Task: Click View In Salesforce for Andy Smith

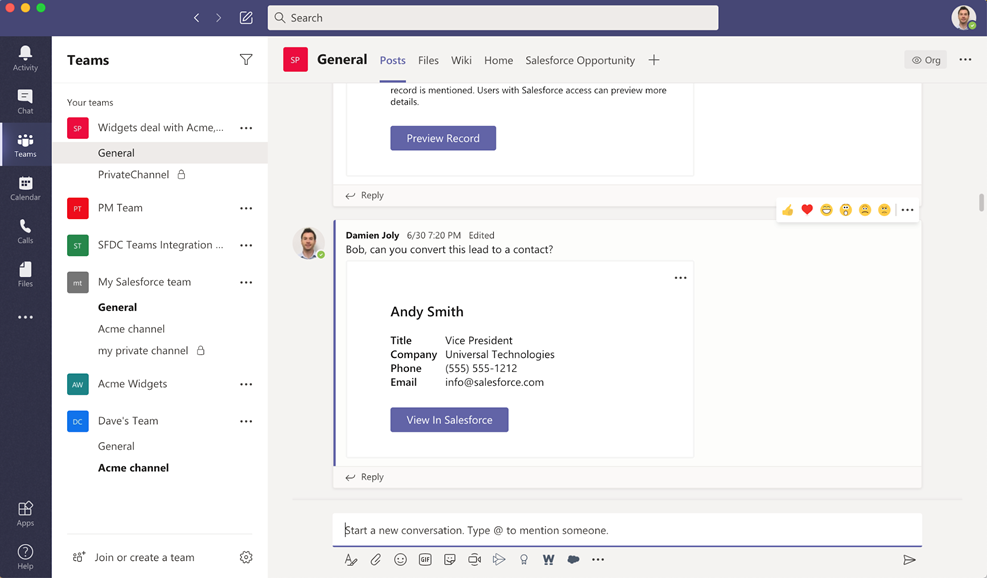Action: pyautogui.click(x=449, y=419)
